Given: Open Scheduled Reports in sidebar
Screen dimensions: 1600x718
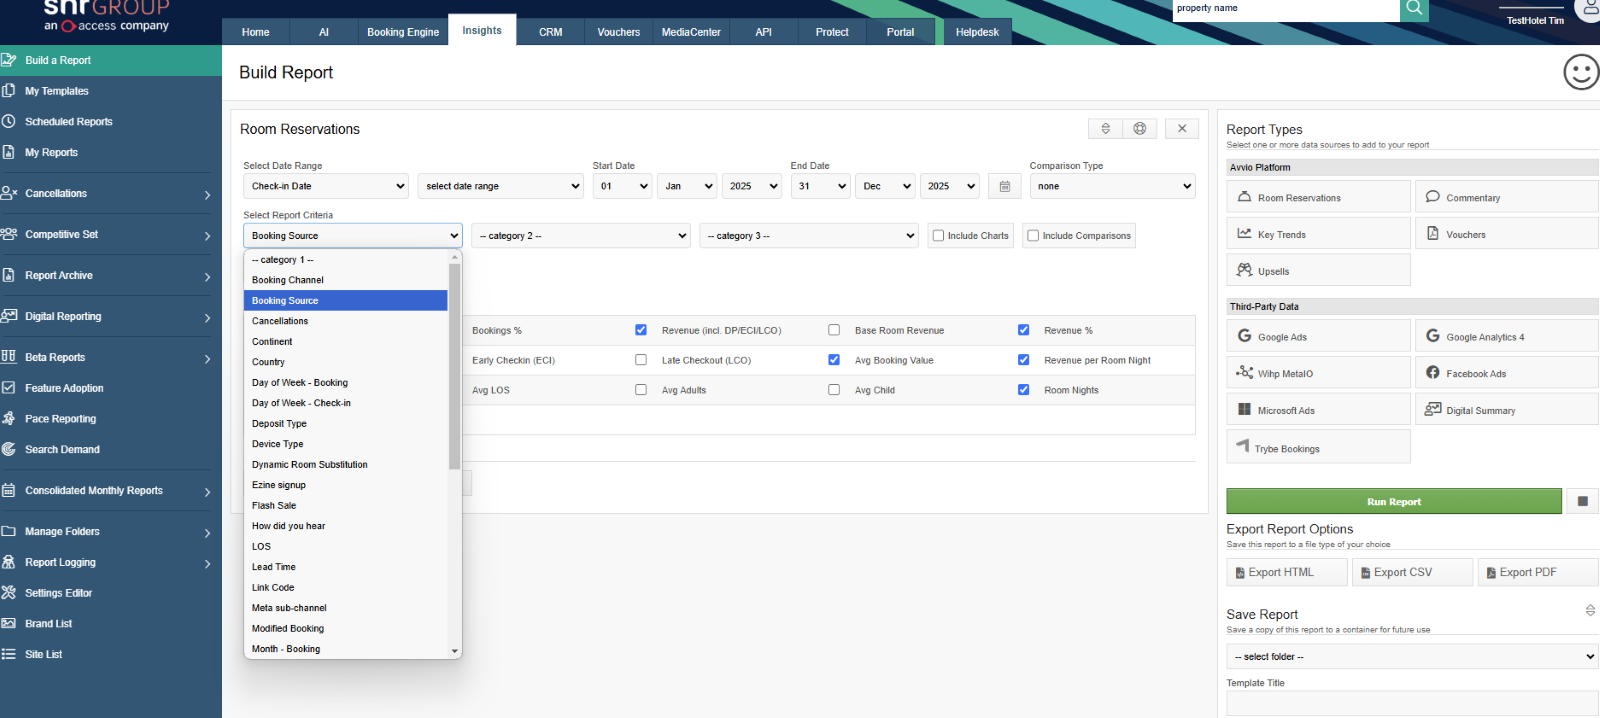Looking at the screenshot, I should tap(68, 122).
